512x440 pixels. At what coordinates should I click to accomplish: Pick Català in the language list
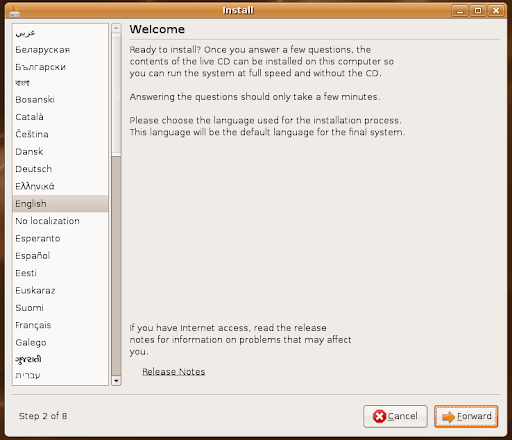tap(60, 117)
